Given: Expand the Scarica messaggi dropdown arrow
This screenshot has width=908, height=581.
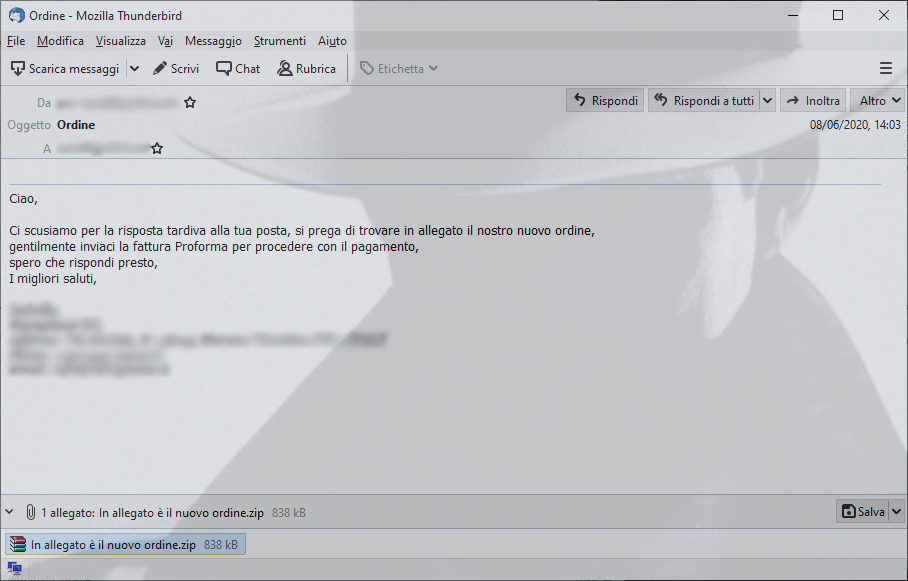Looking at the screenshot, I should (x=134, y=68).
